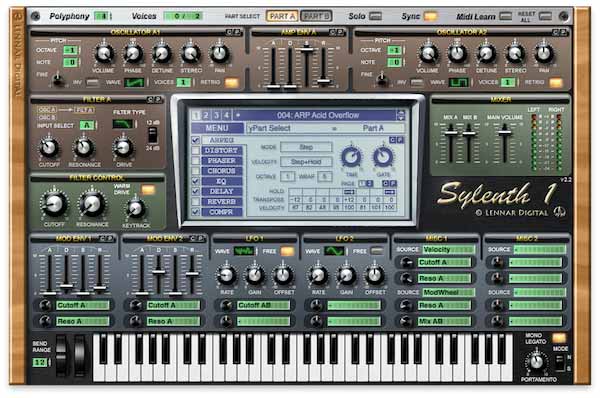This screenshot has height=398, width=600.
Task: Select the EQ effect tab
Action: 222,181
